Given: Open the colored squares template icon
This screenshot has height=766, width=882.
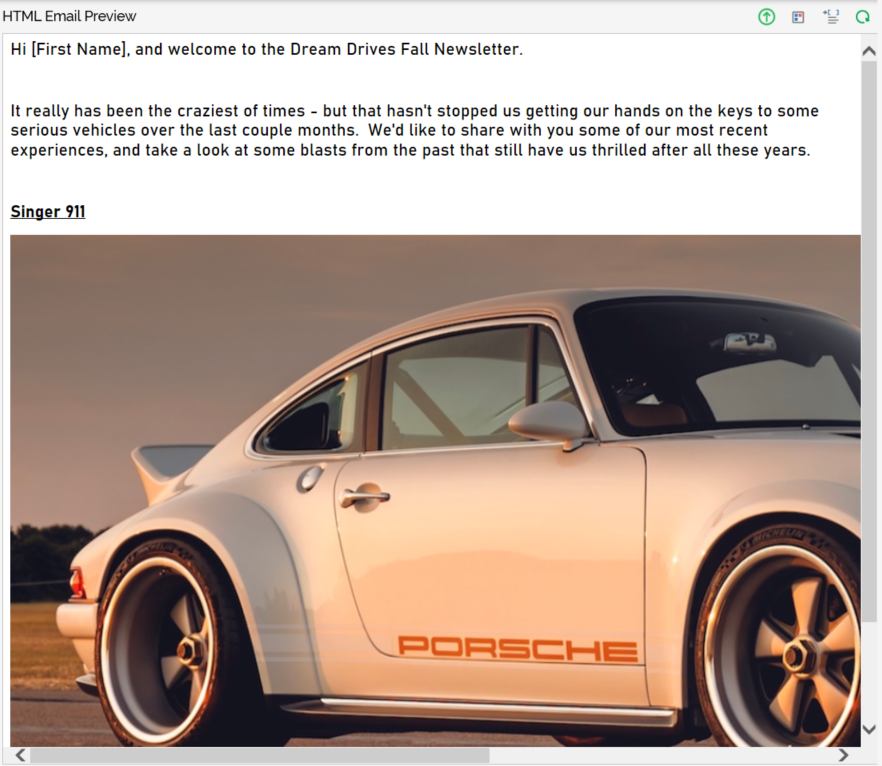Looking at the screenshot, I should click(798, 17).
